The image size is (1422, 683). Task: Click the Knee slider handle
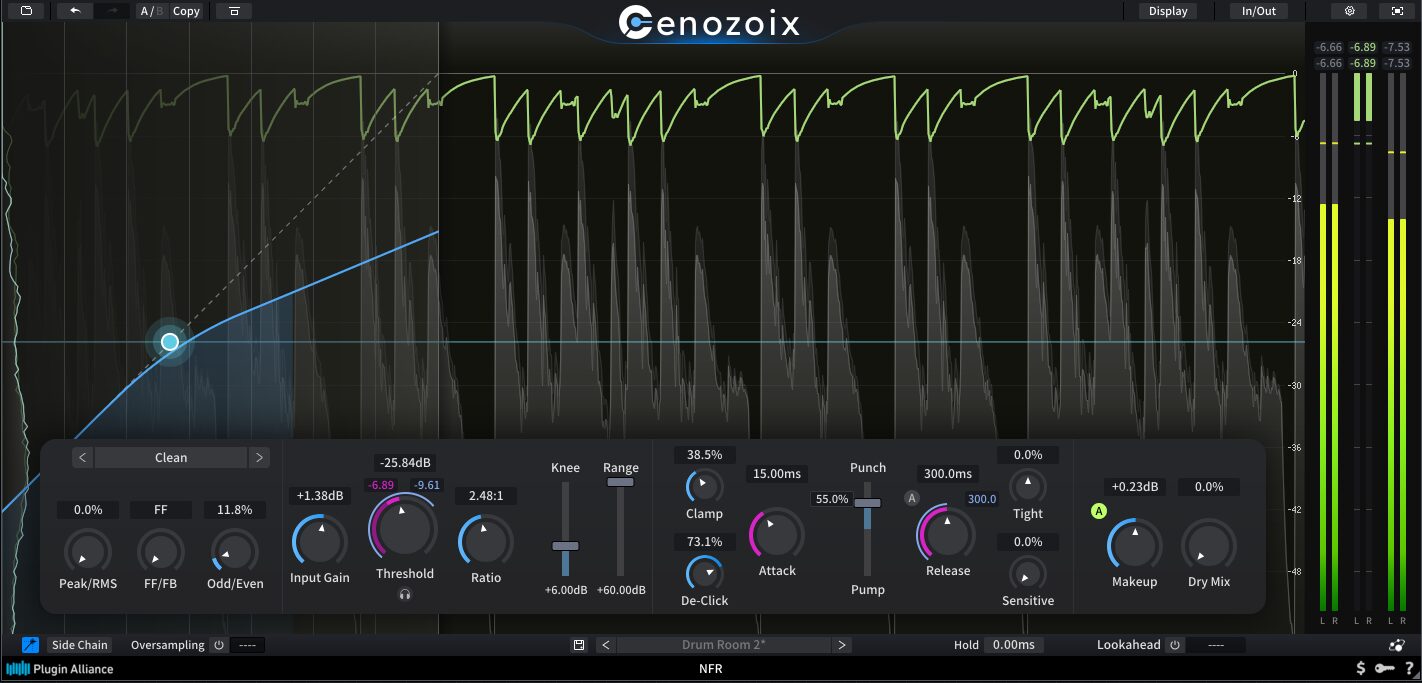pyautogui.click(x=565, y=546)
